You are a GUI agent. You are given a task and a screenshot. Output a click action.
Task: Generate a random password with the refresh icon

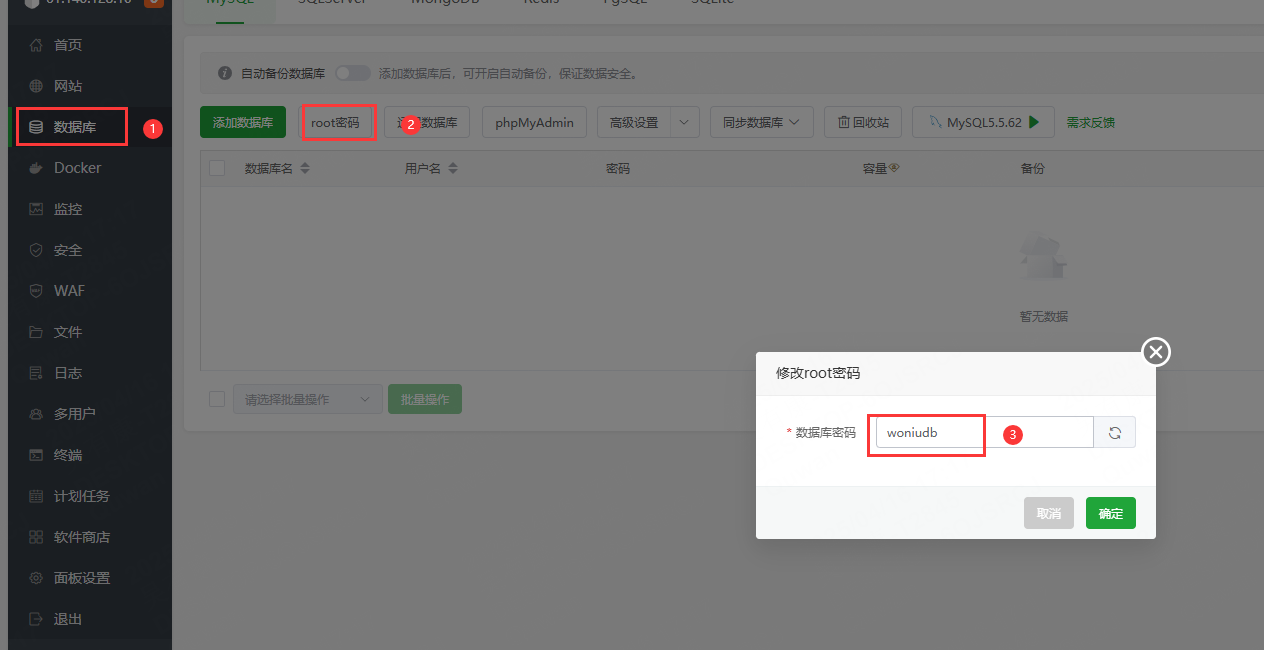[x=1114, y=432]
